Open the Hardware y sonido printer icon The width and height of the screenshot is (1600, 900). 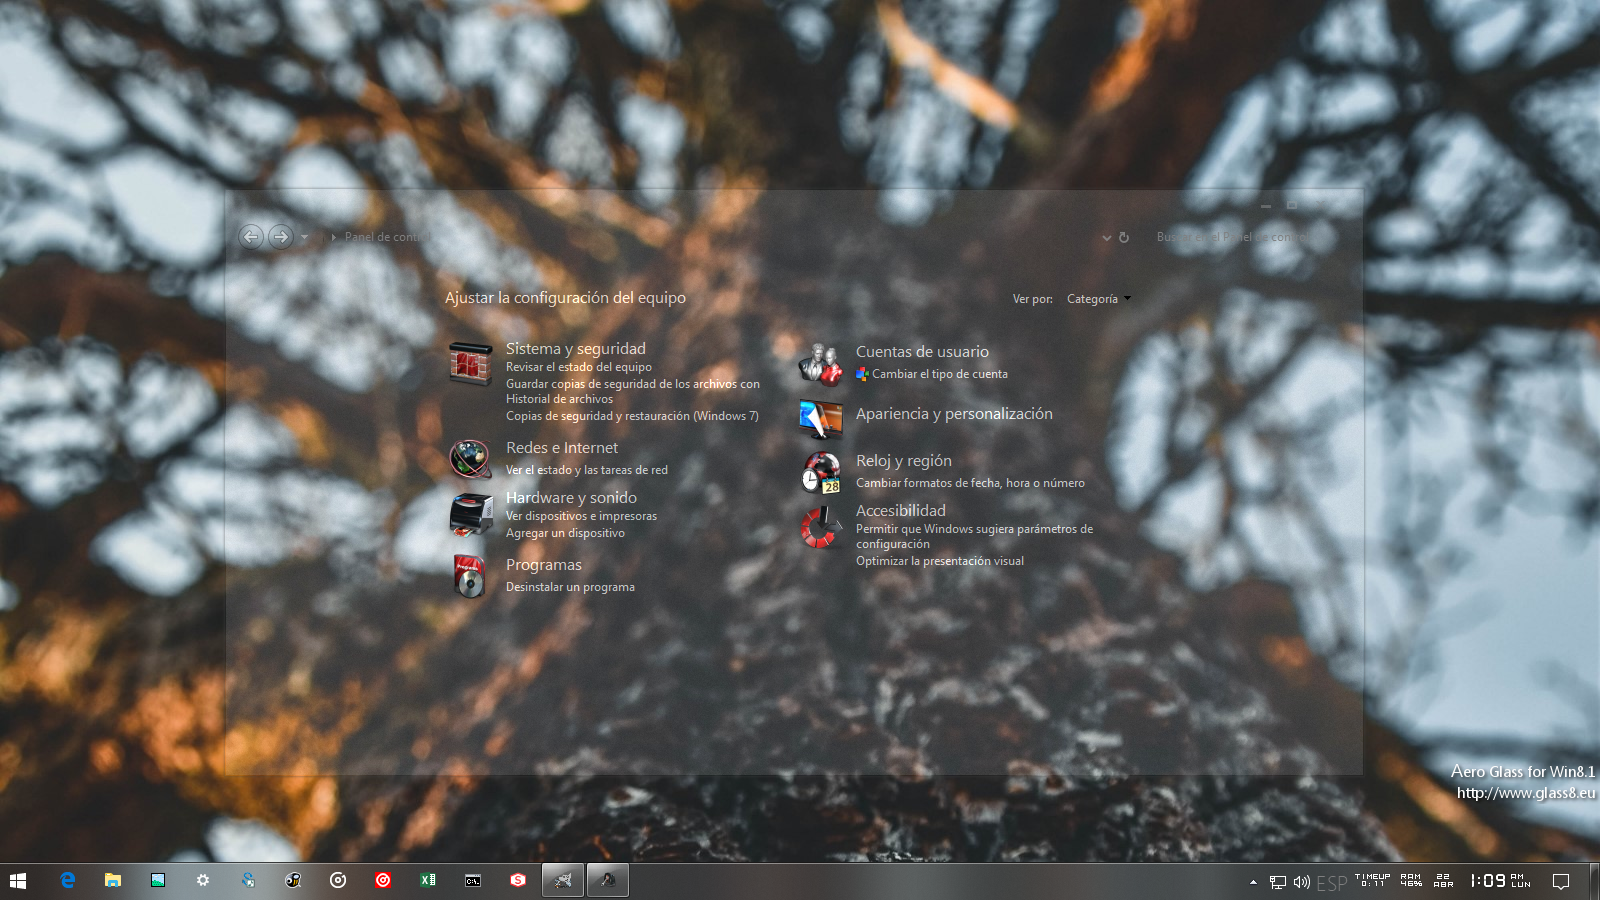[470, 515]
